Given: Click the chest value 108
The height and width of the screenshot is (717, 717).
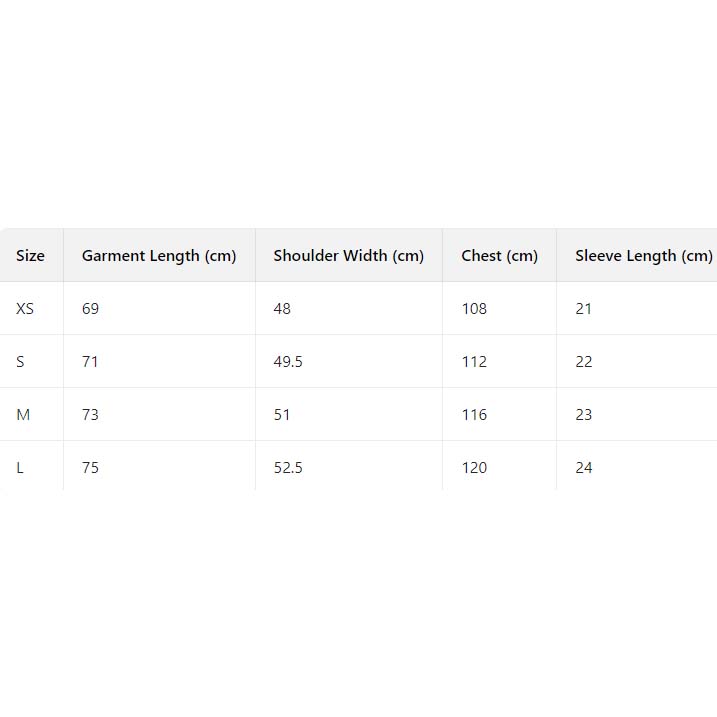Looking at the screenshot, I should 474,309.
